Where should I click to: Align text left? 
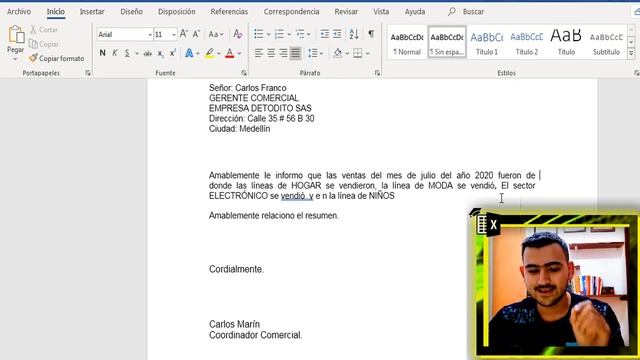pos(258,53)
